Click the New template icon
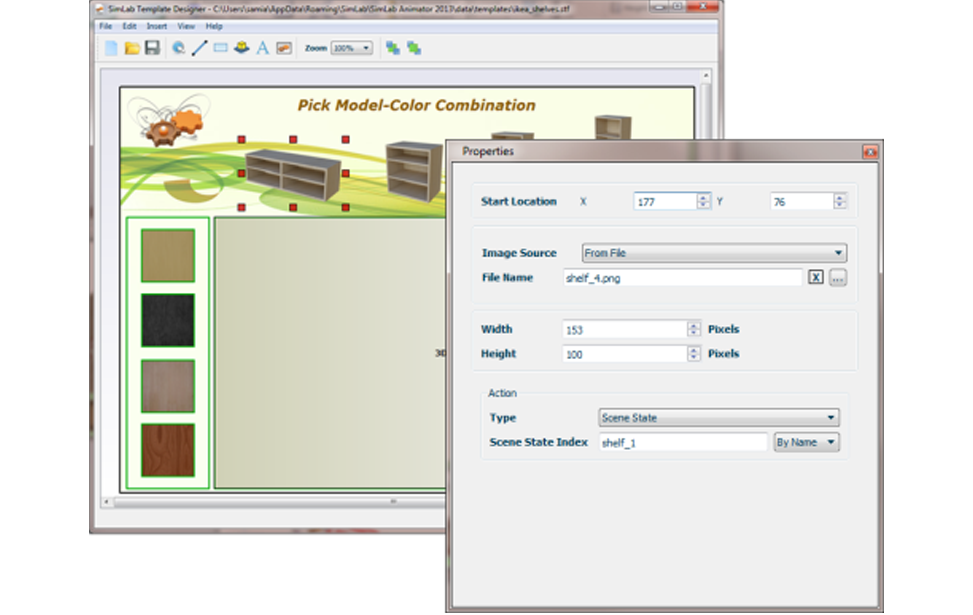Screen dimensions: 973x615 click(111, 48)
